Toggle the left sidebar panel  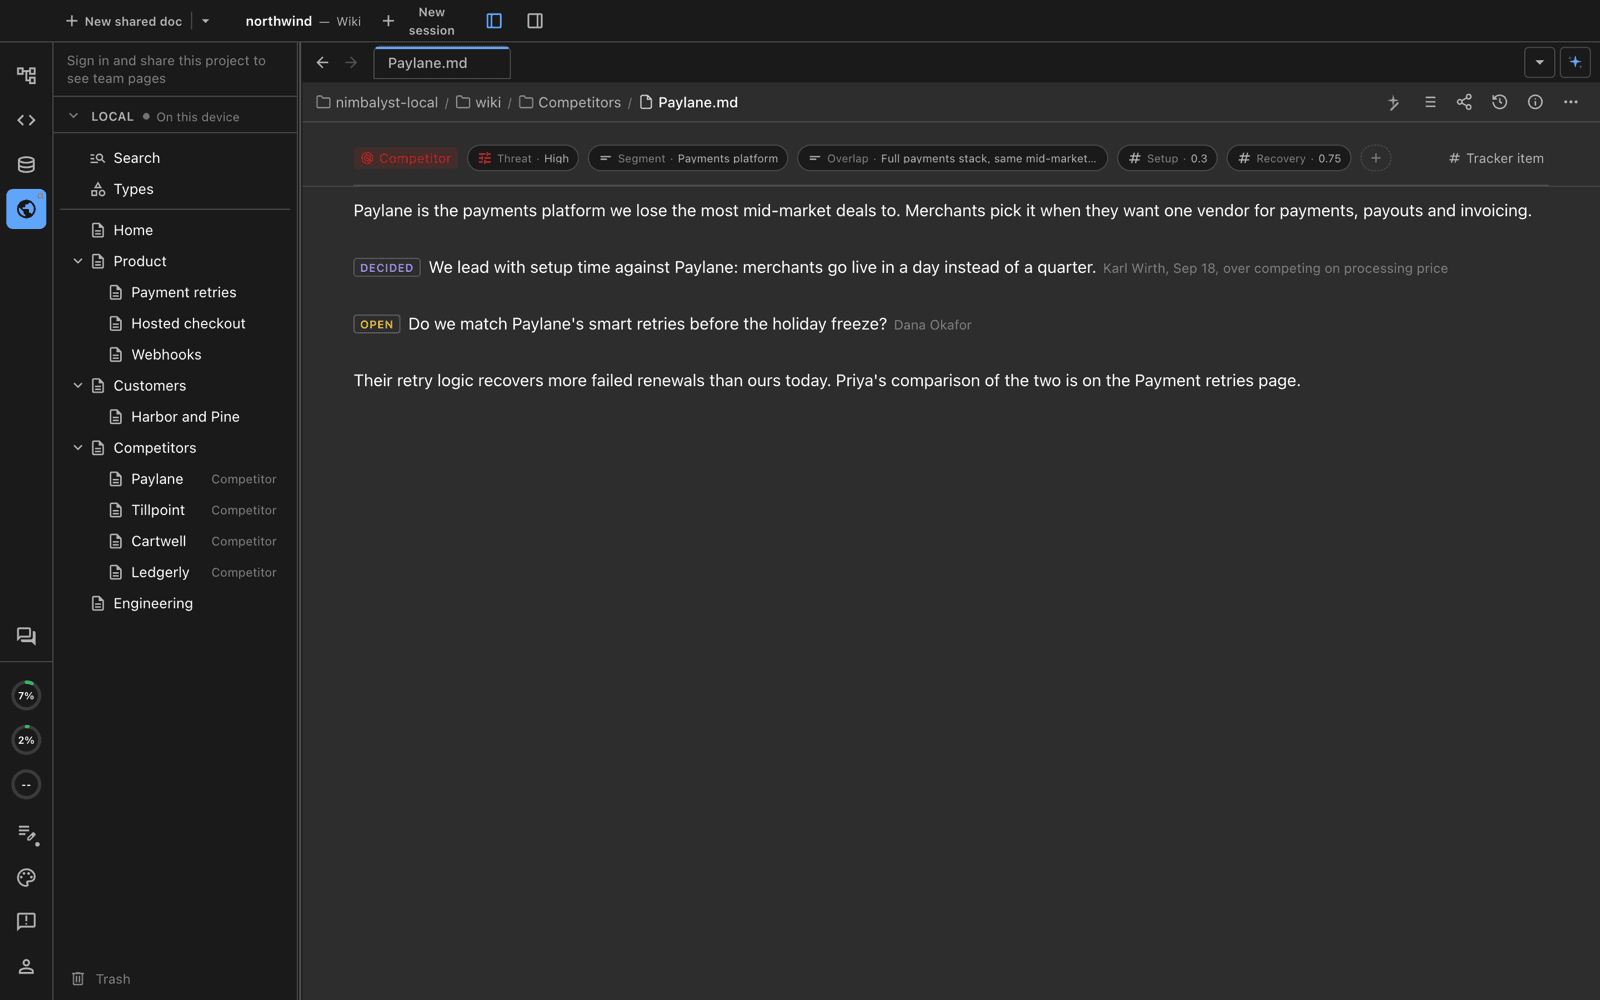click(x=494, y=21)
